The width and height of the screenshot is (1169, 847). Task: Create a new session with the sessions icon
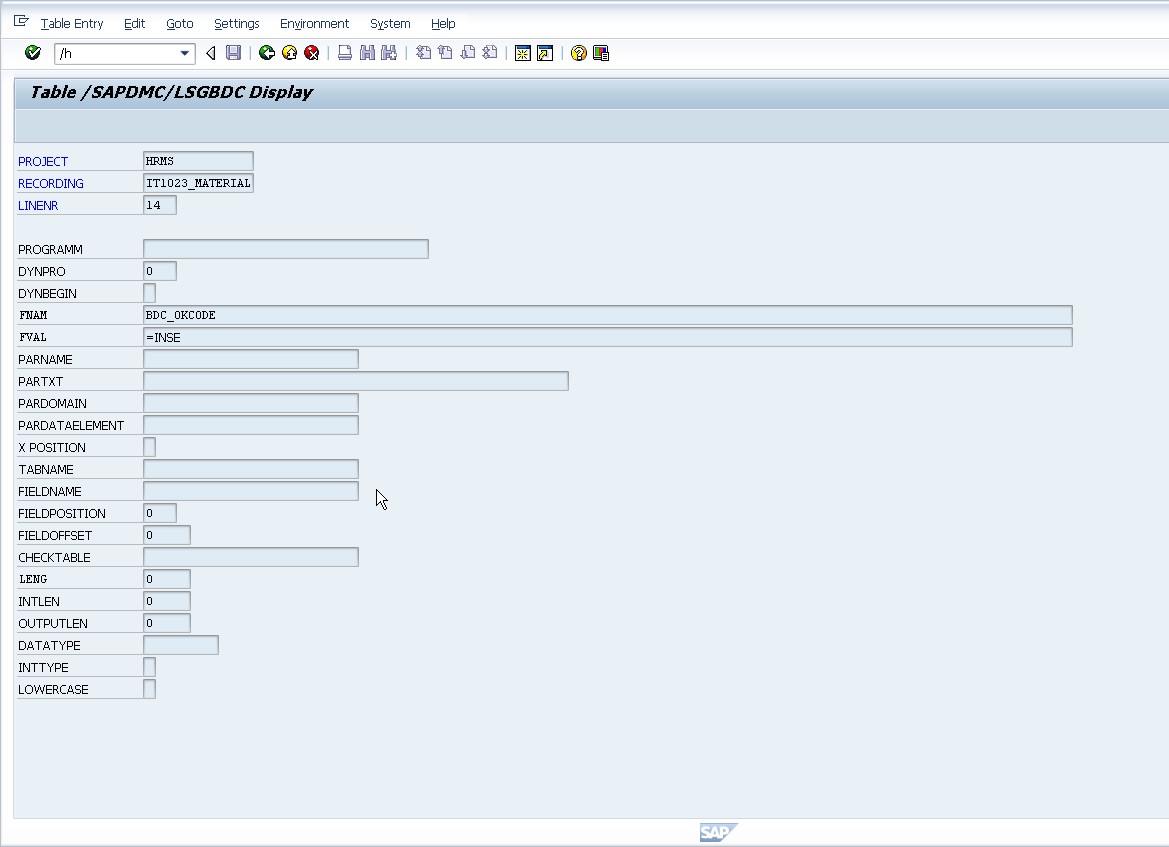(522, 53)
